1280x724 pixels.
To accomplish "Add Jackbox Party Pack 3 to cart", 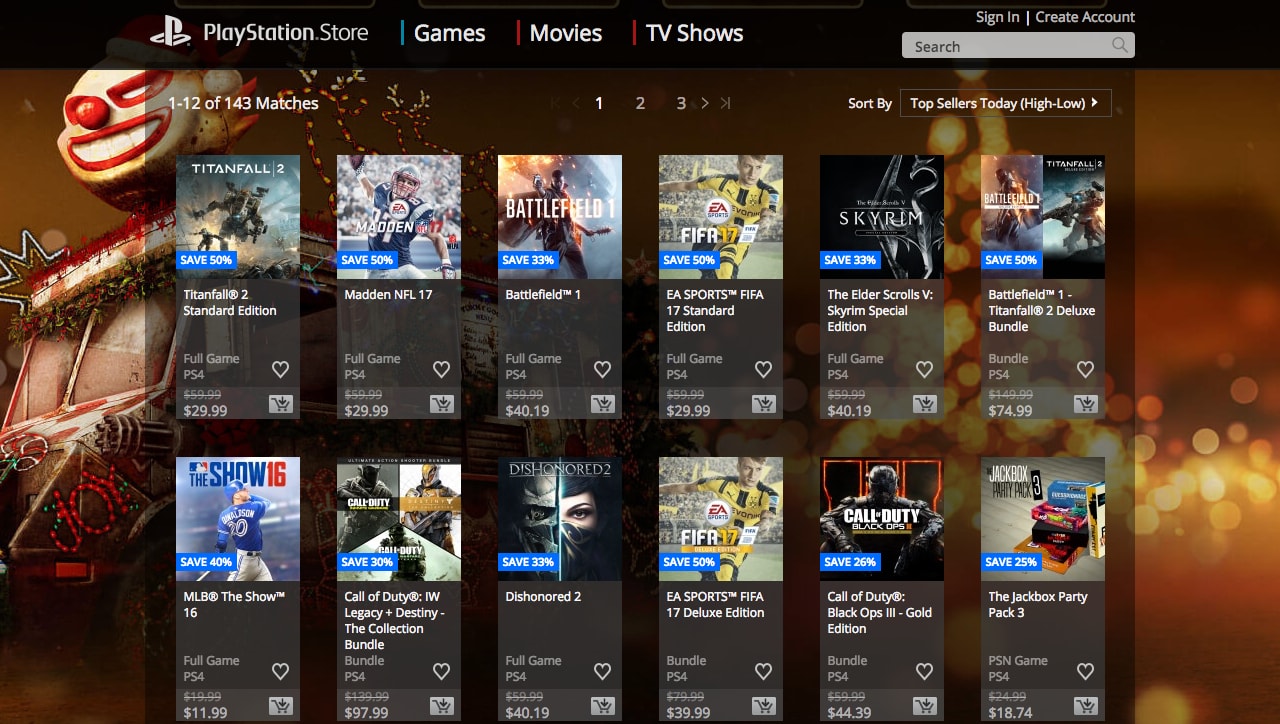I will tap(1085, 706).
